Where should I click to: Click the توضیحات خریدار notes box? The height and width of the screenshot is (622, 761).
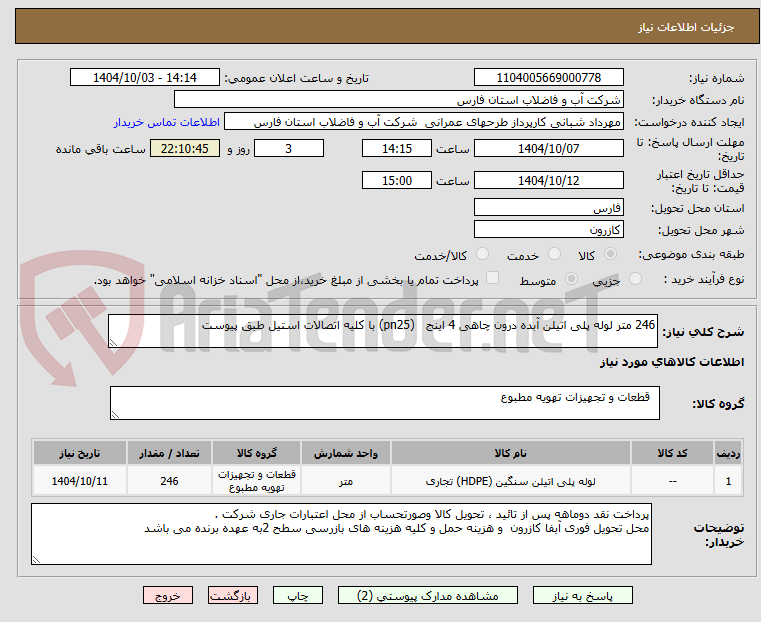[x=341, y=534]
